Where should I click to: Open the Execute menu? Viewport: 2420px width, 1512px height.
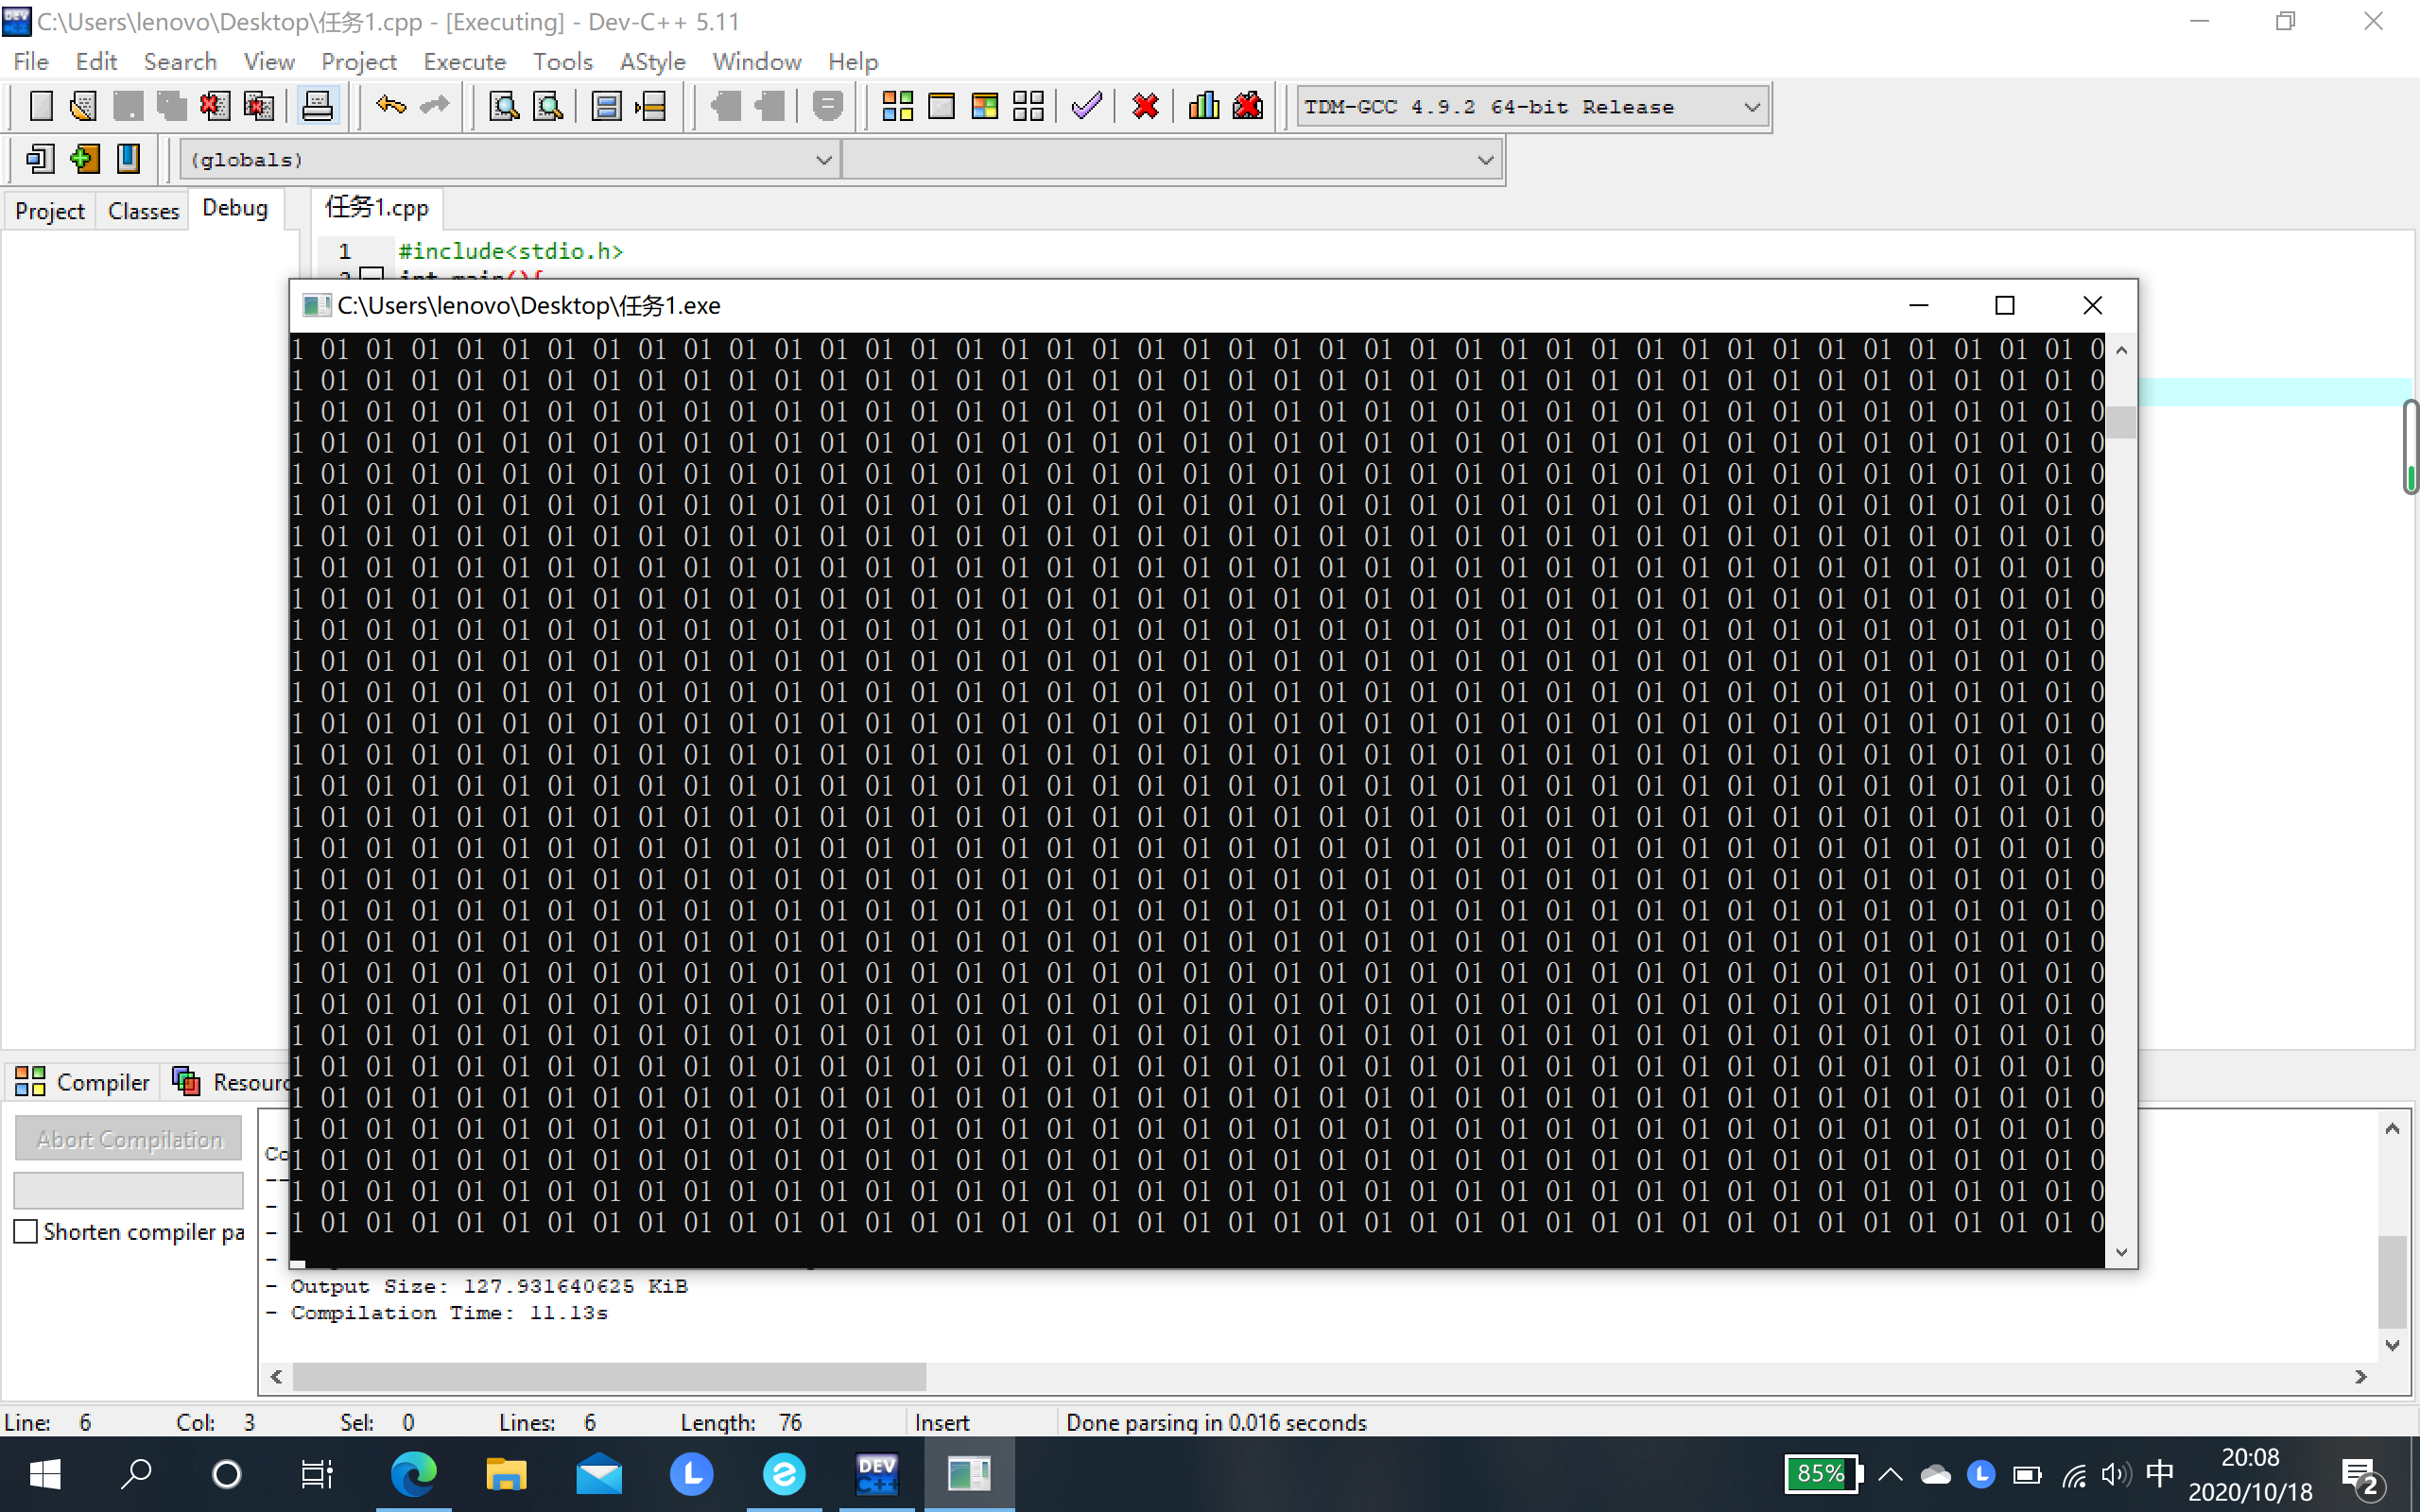click(464, 62)
